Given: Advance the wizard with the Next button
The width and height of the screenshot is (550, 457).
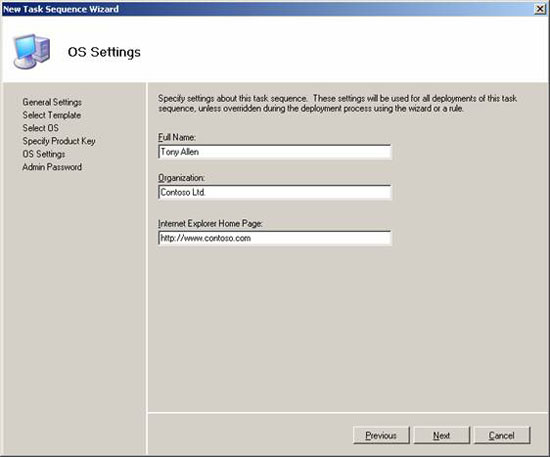Looking at the screenshot, I should pyautogui.click(x=442, y=435).
